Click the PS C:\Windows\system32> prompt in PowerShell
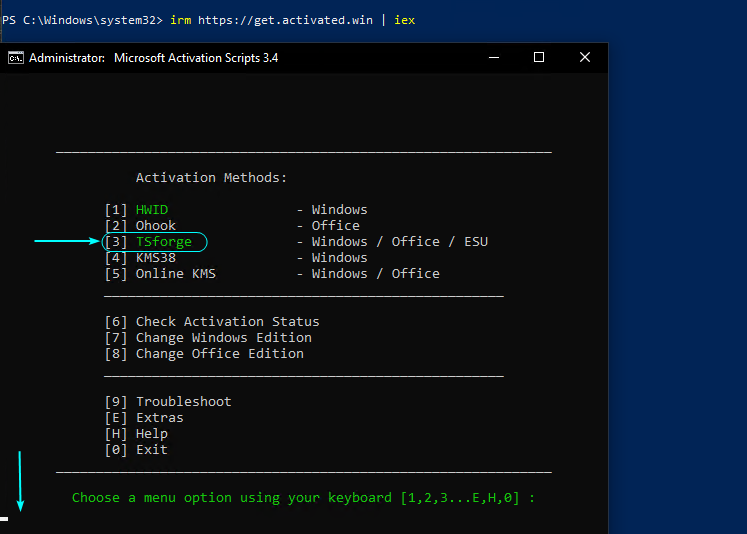 tap(82, 20)
